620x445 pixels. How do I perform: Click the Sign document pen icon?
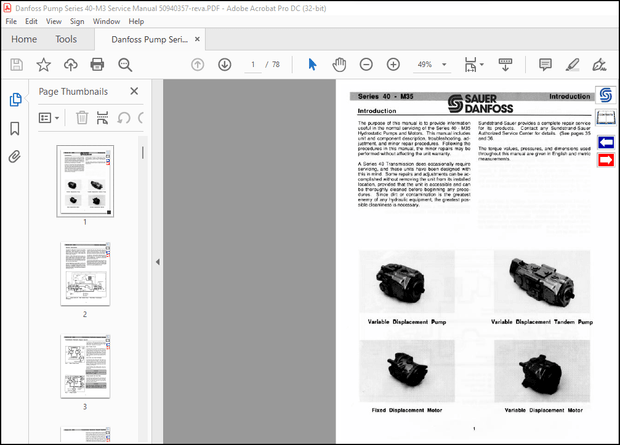point(599,64)
